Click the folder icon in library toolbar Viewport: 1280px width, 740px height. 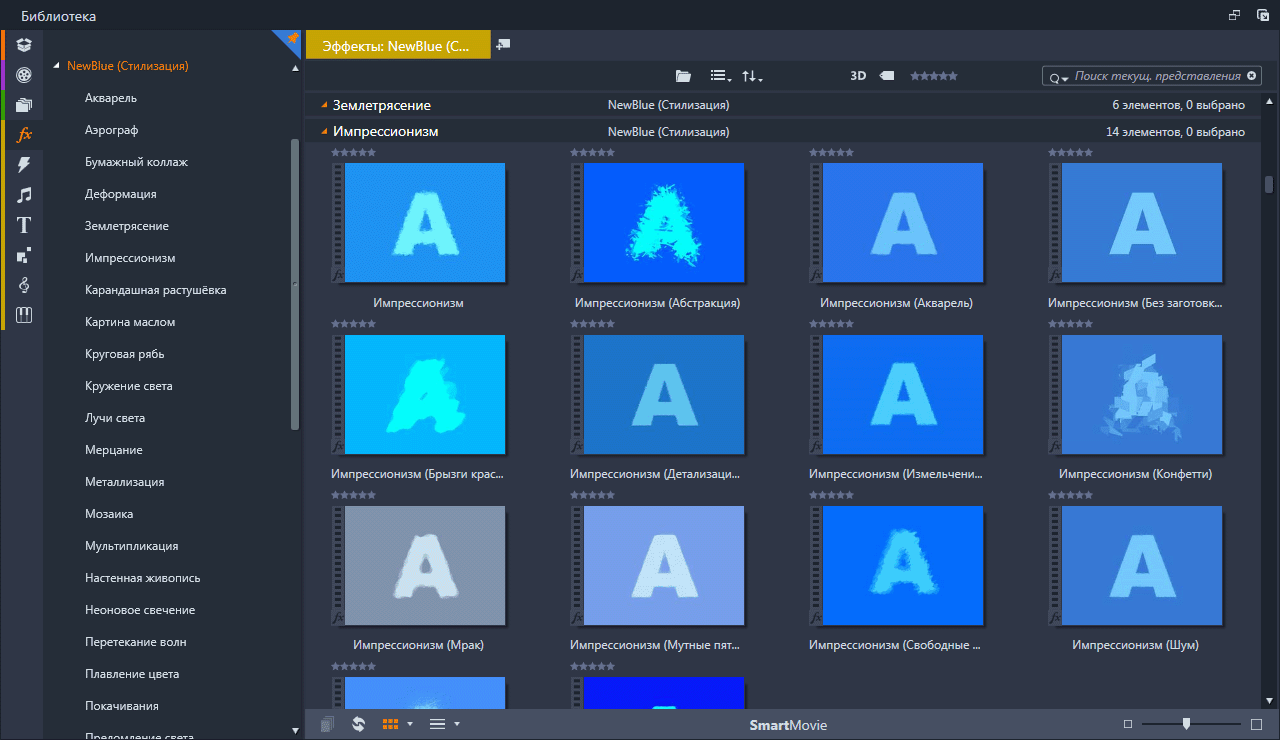(683, 76)
